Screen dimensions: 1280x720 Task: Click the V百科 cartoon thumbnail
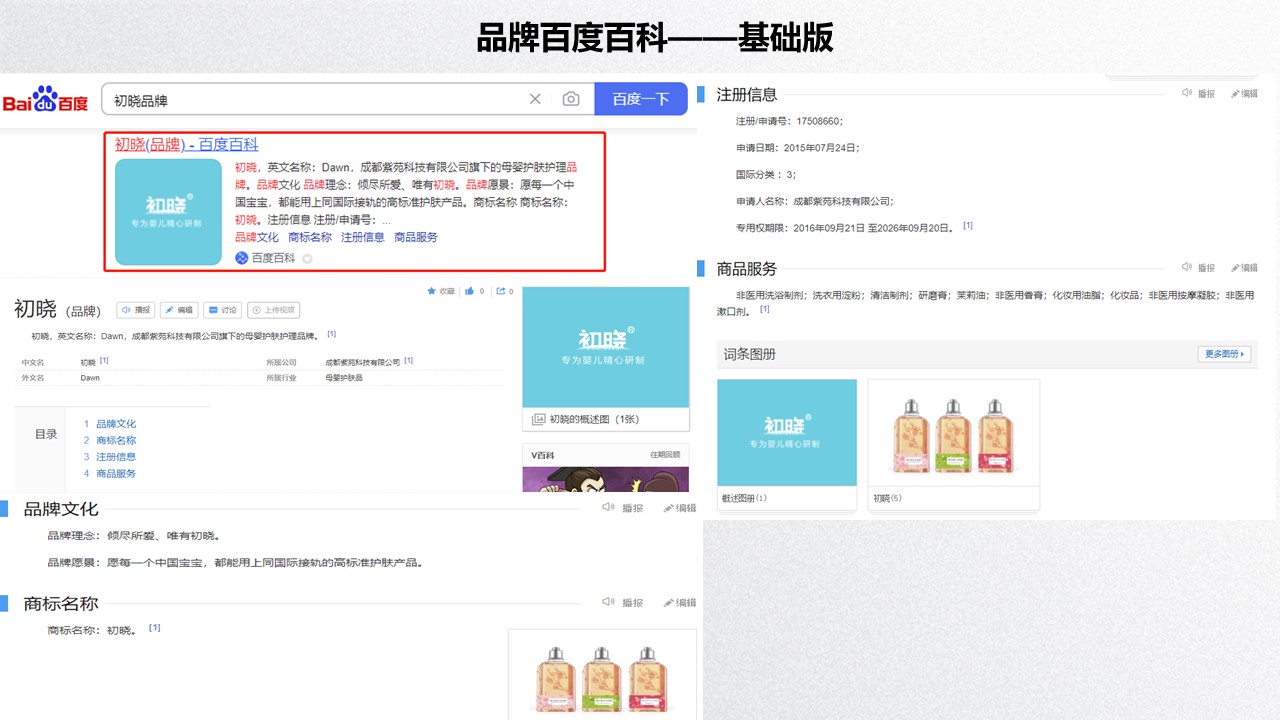point(605,479)
